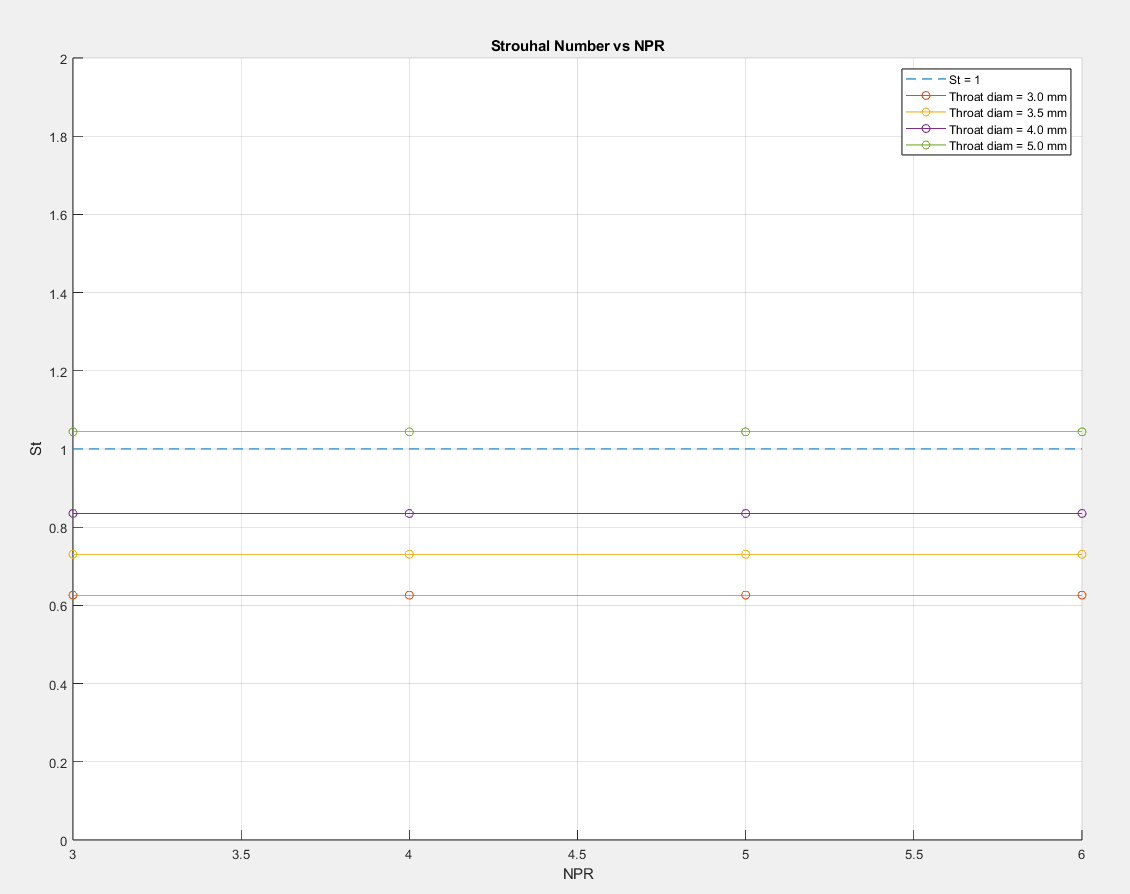This screenshot has width=1130, height=894.
Task: Click legend entry 'Throat diam = 3.0 mm'
Action: [1007, 97]
